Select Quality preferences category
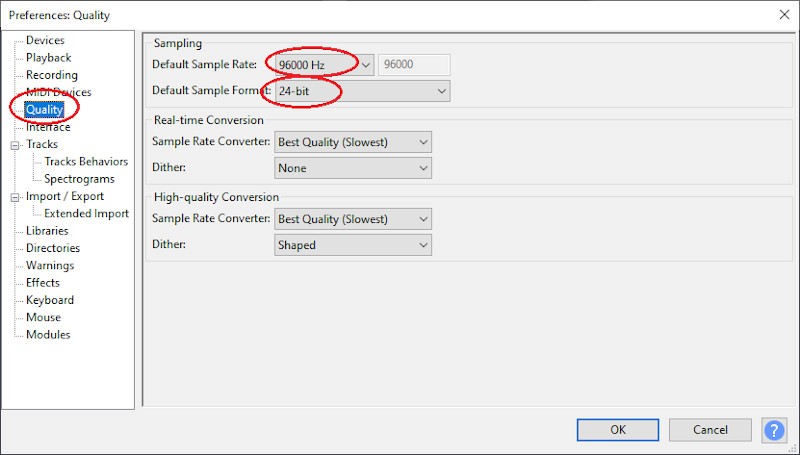The height and width of the screenshot is (455, 800). point(44,110)
